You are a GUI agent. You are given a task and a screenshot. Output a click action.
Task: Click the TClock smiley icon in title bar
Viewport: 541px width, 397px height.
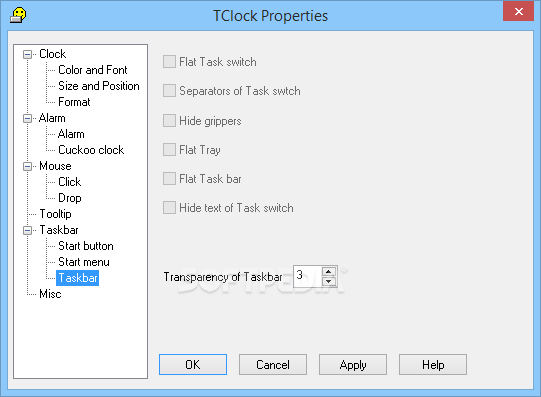point(18,16)
